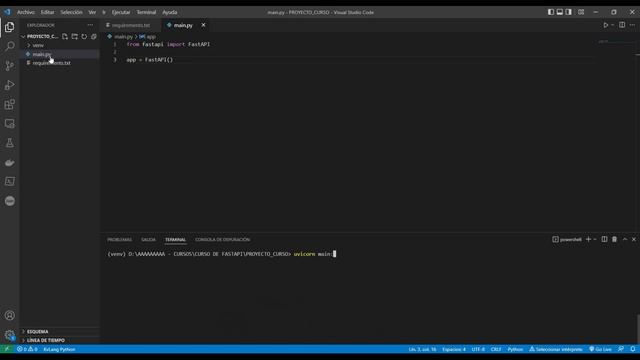
Task: Open requirements.txt in the explorer tree
Action: [51, 63]
